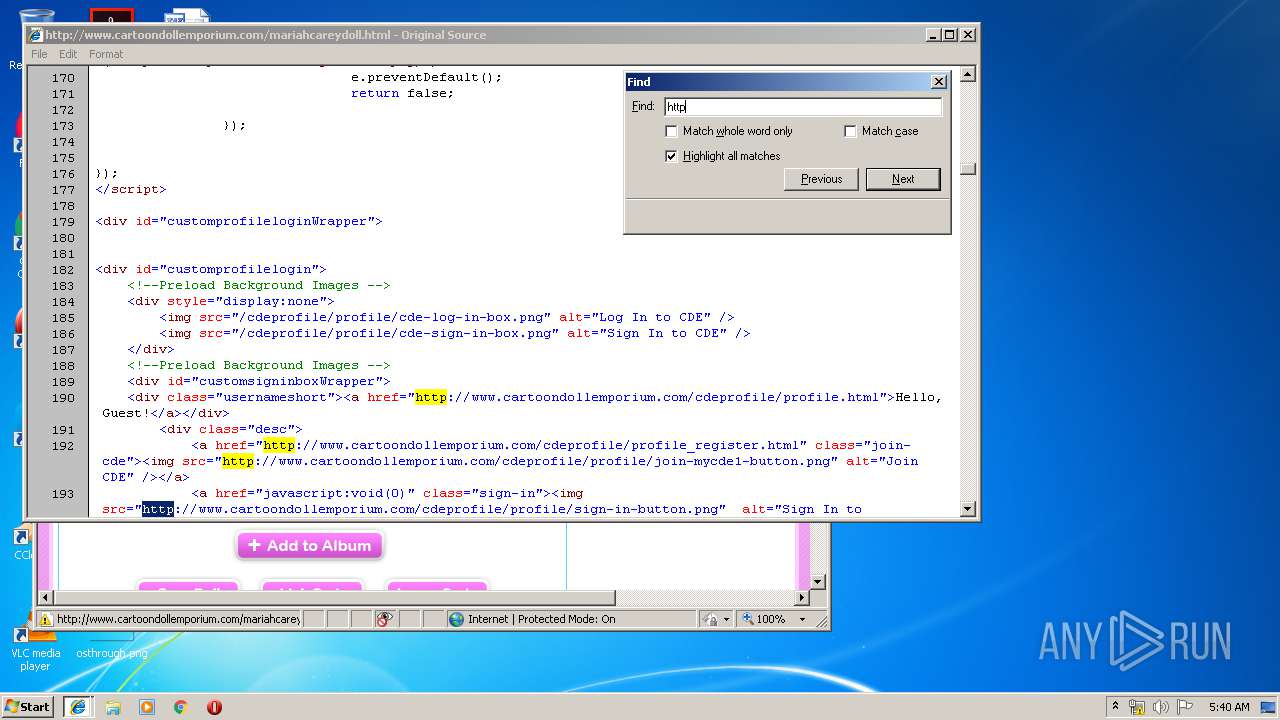Open the Format menu in source viewer

click(x=106, y=54)
